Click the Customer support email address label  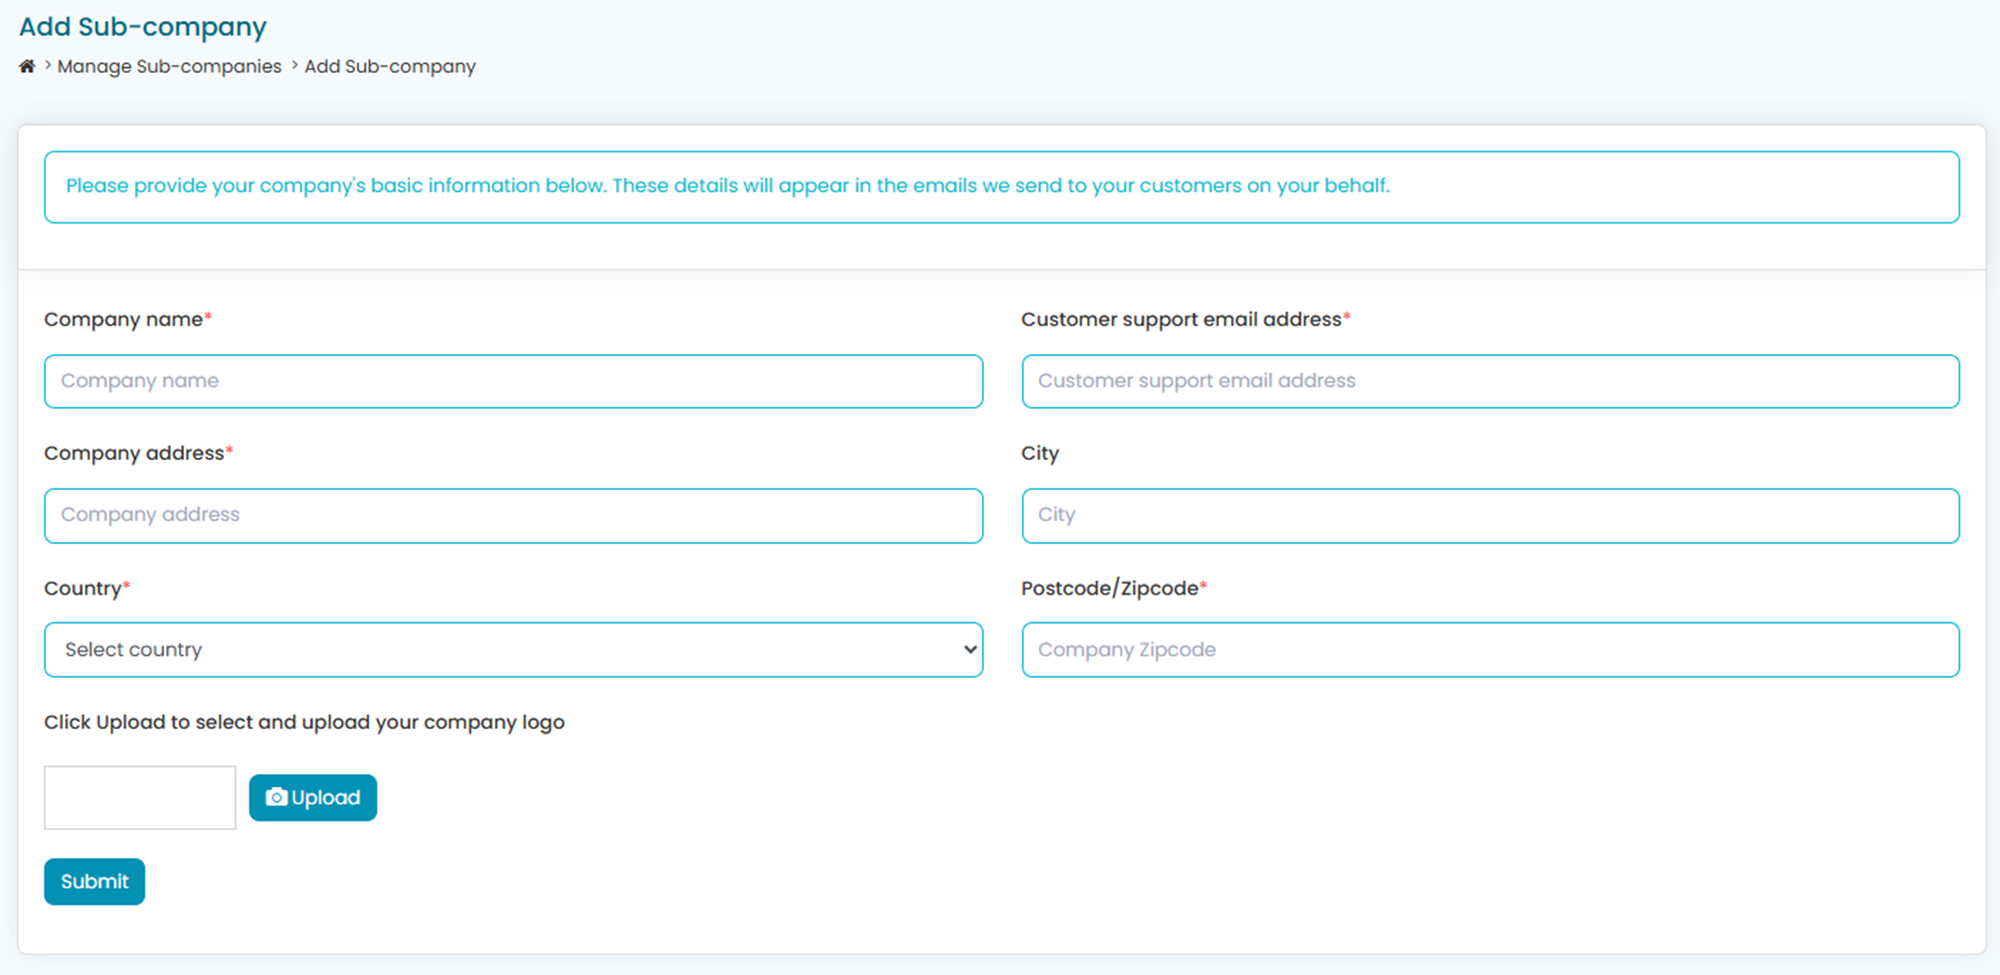click(1181, 319)
